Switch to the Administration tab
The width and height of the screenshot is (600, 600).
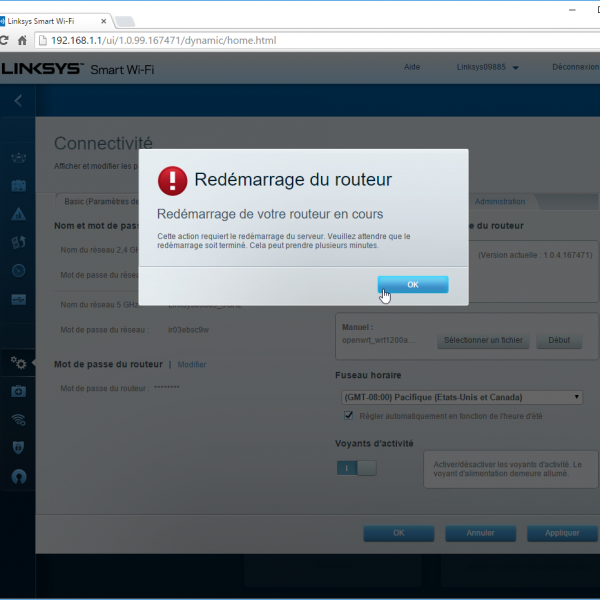pos(499,202)
